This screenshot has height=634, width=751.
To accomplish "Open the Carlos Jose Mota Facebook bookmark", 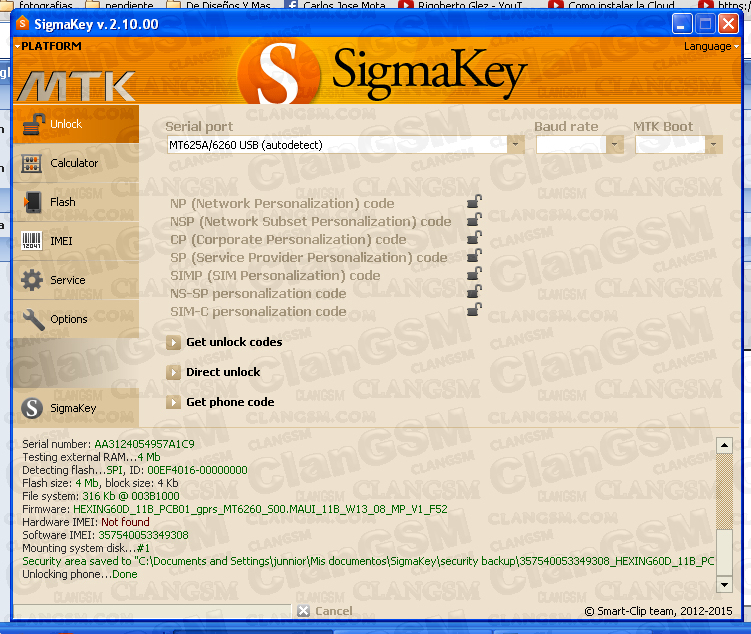I will [x=335, y=5].
